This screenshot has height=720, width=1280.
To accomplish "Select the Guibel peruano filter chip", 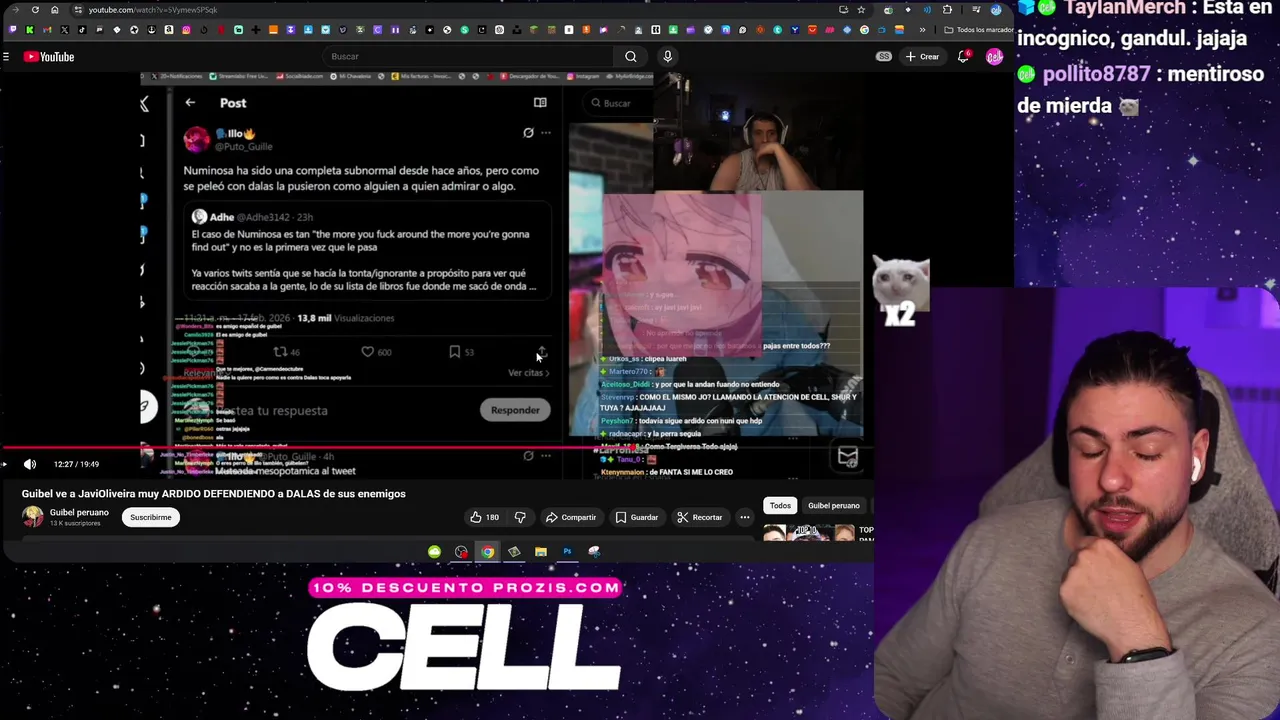I will pos(833,505).
